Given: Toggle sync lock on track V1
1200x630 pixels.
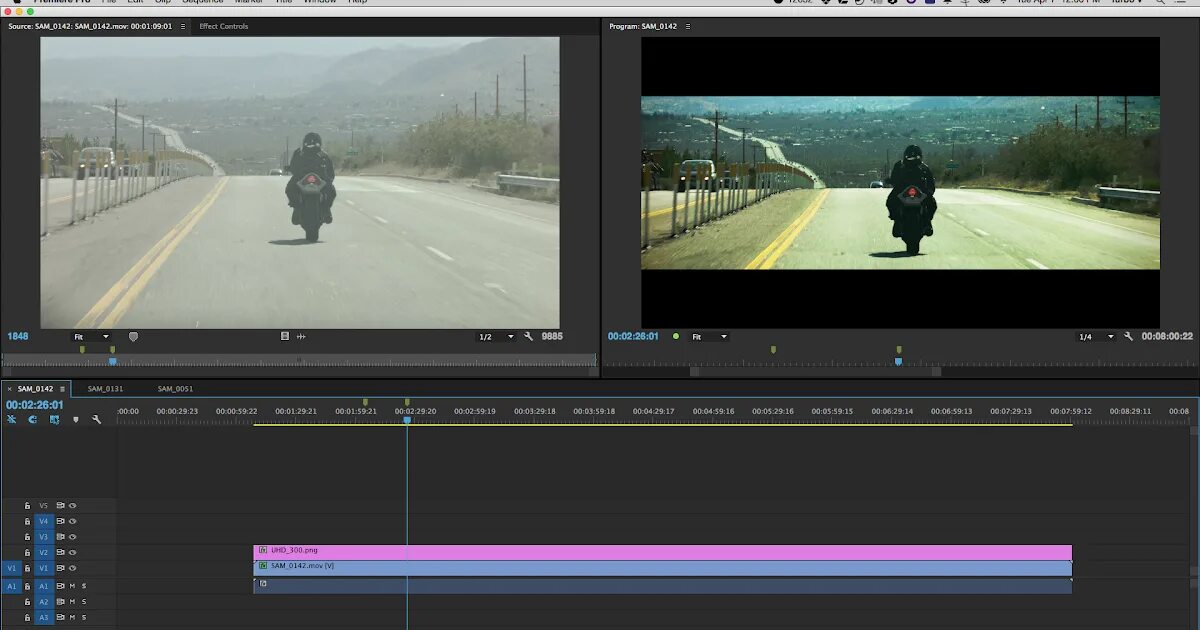Looking at the screenshot, I should (x=60, y=568).
